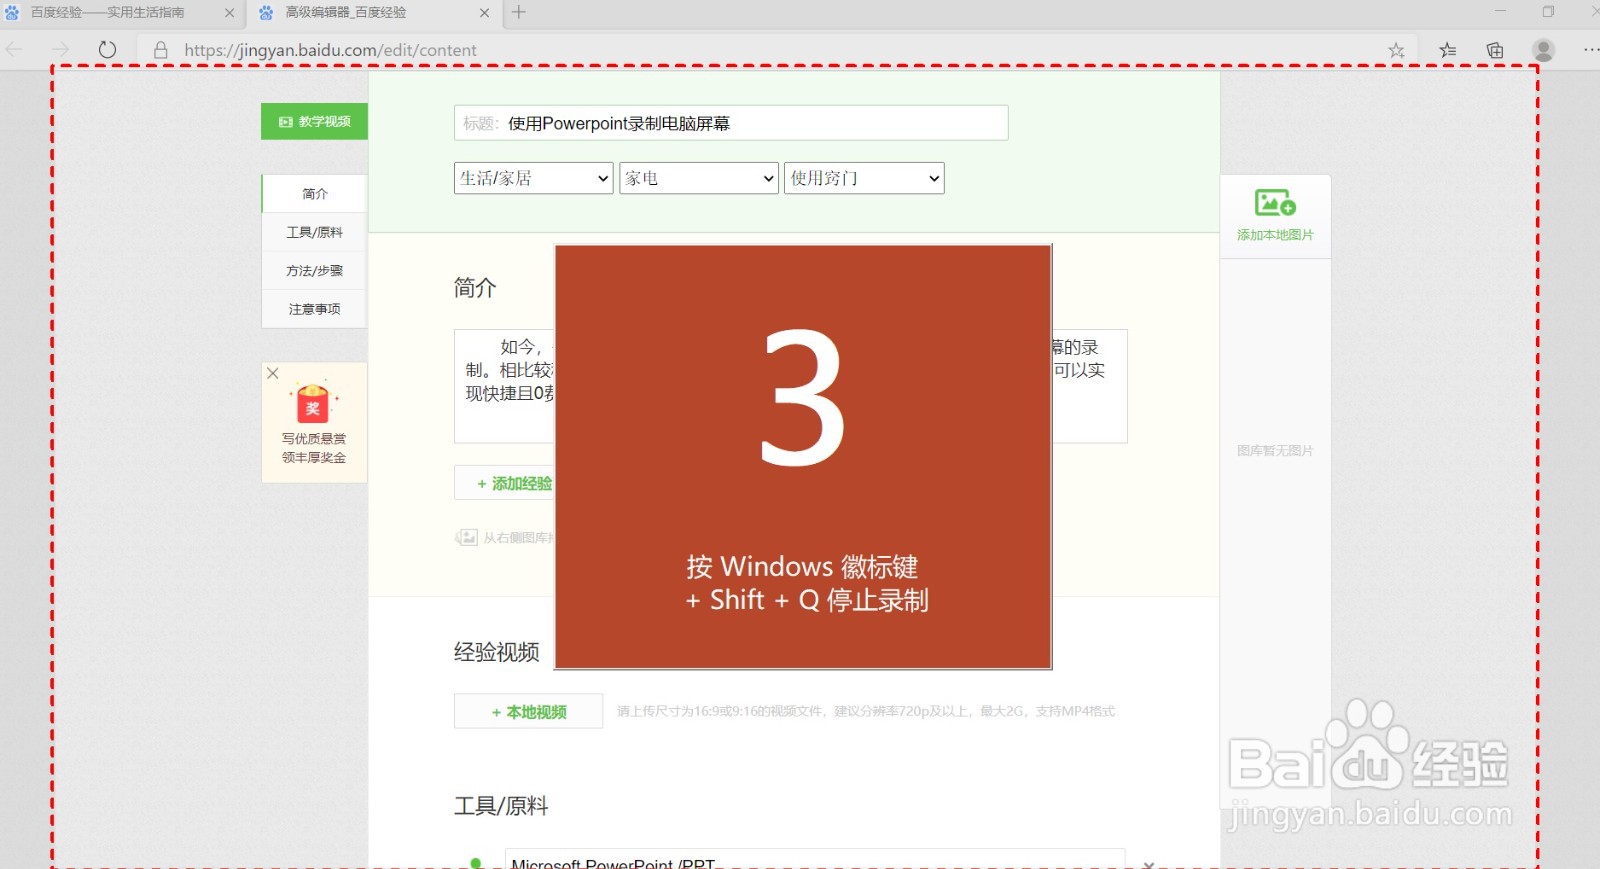Close the 百度经验——实用生活指南 tab
Image resolution: width=1600 pixels, height=869 pixels.
229,13
